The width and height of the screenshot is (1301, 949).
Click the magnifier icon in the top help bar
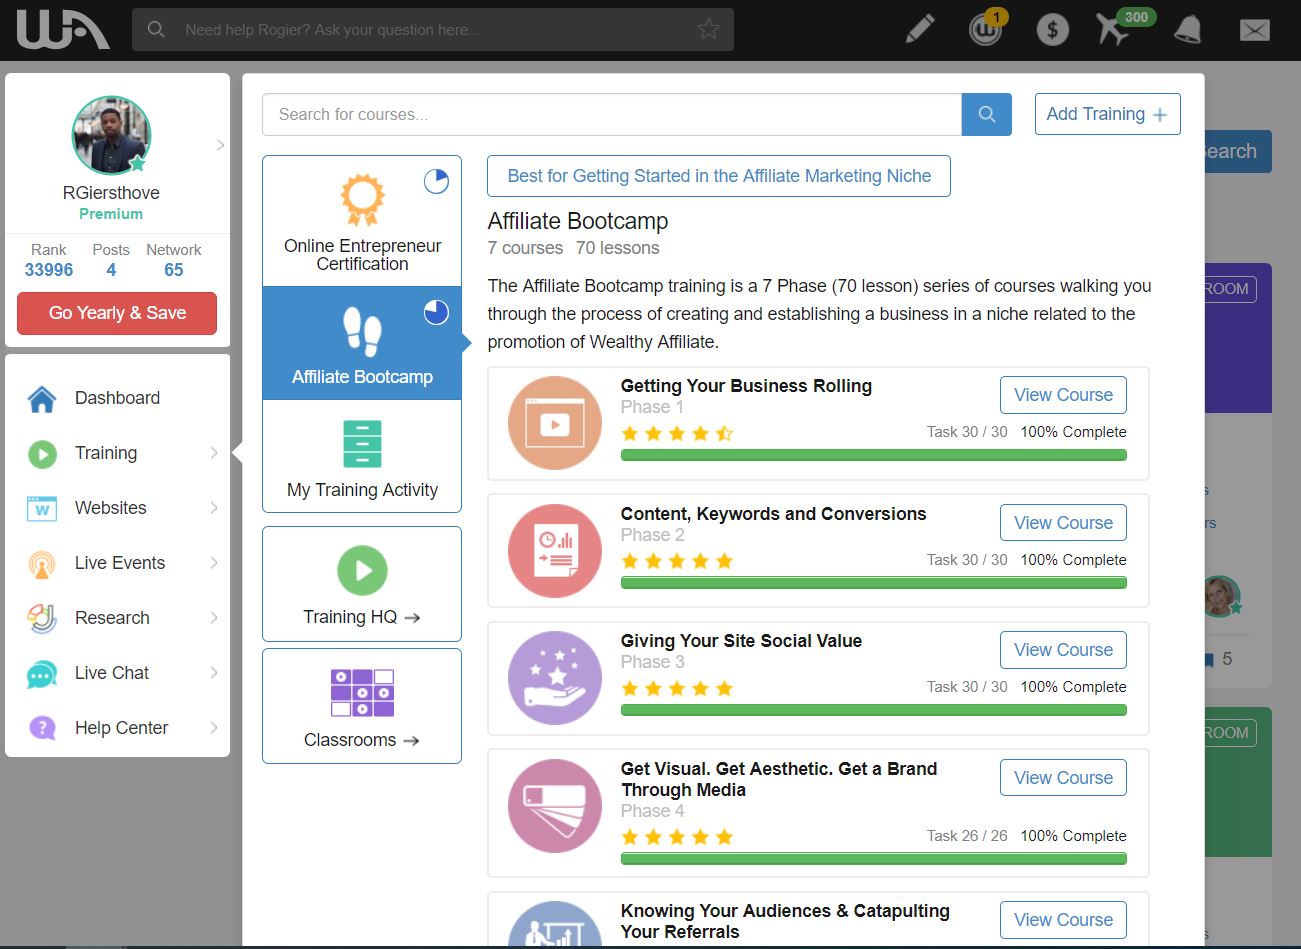pos(156,30)
